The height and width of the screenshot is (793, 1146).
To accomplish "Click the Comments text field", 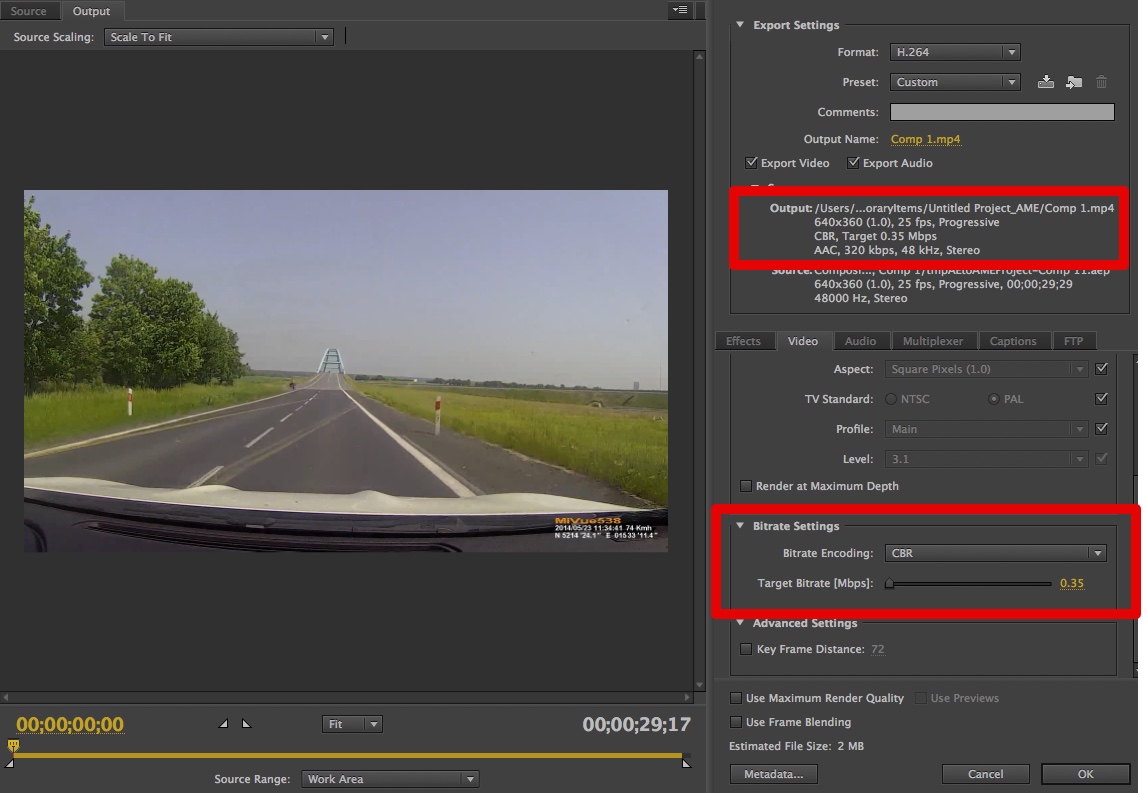I will click(x=1001, y=112).
